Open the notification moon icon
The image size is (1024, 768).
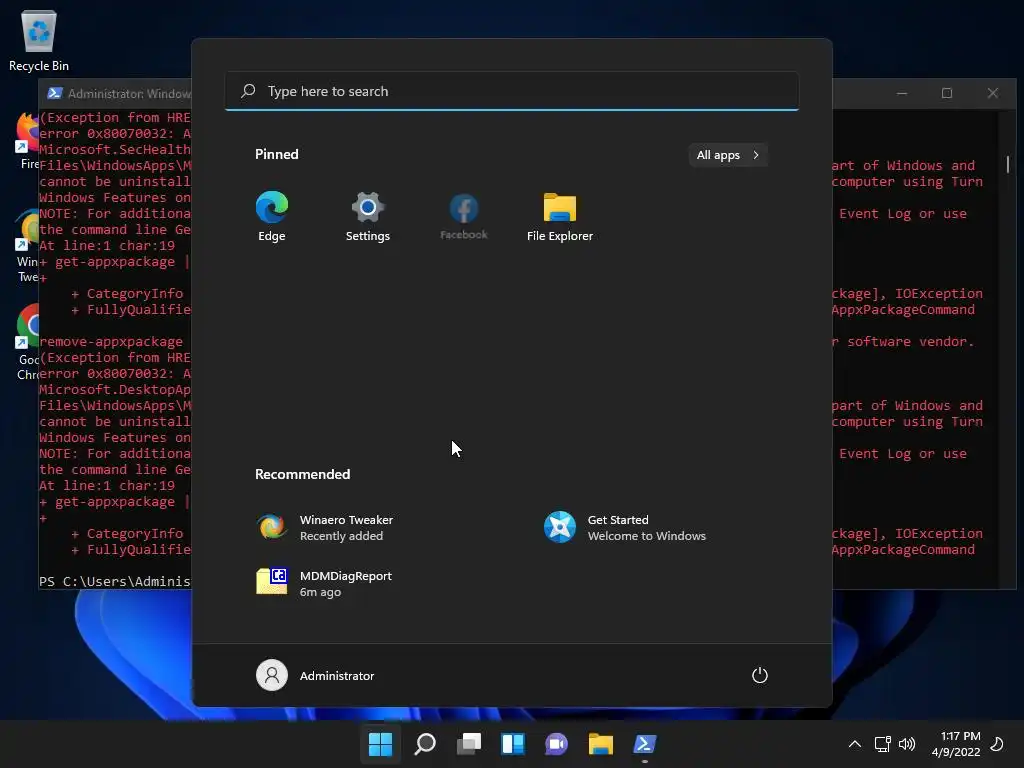(997, 744)
